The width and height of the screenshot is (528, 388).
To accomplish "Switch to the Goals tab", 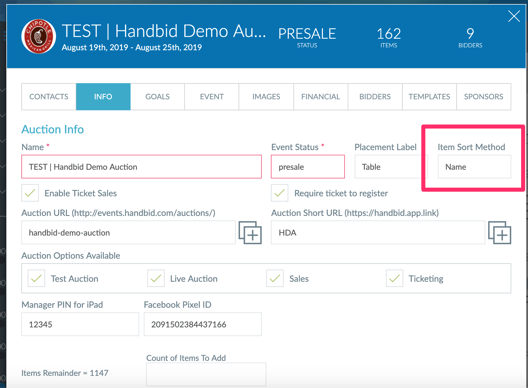I will [x=157, y=97].
